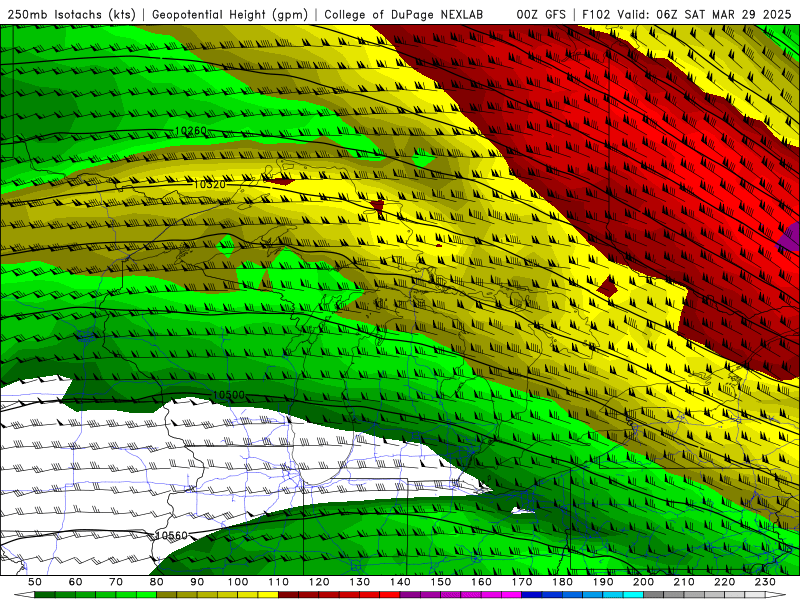Click the 120 value on the legend scale
The width and height of the screenshot is (800, 600).
(319, 582)
